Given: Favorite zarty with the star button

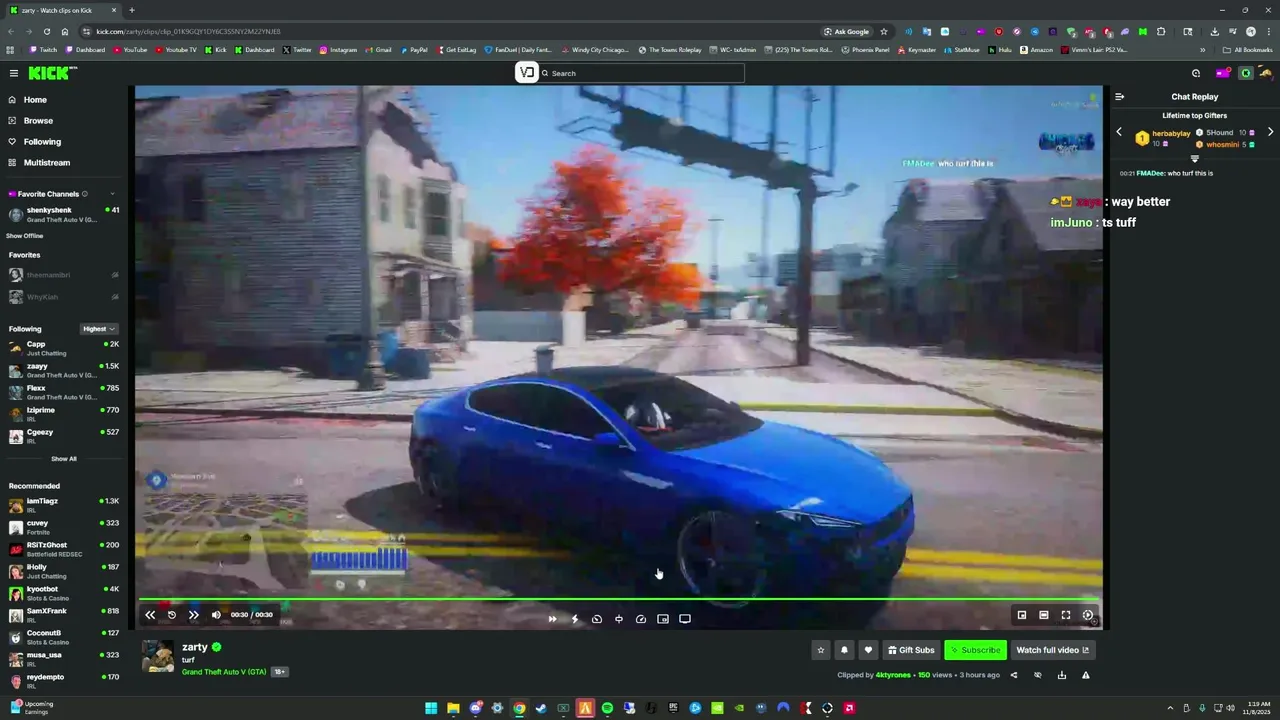Looking at the screenshot, I should 821,650.
